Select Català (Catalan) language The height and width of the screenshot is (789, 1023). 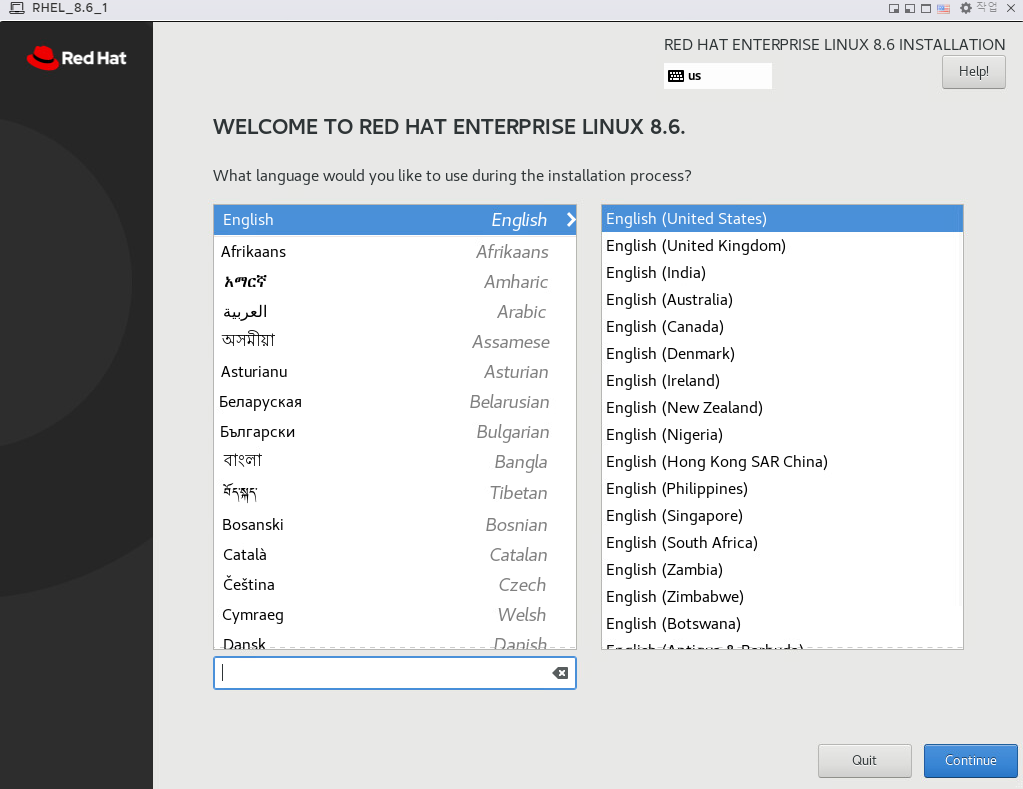[395, 554]
